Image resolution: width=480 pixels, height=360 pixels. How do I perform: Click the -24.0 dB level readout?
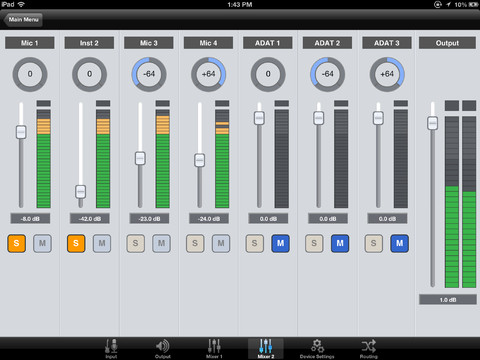coord(209,219)
